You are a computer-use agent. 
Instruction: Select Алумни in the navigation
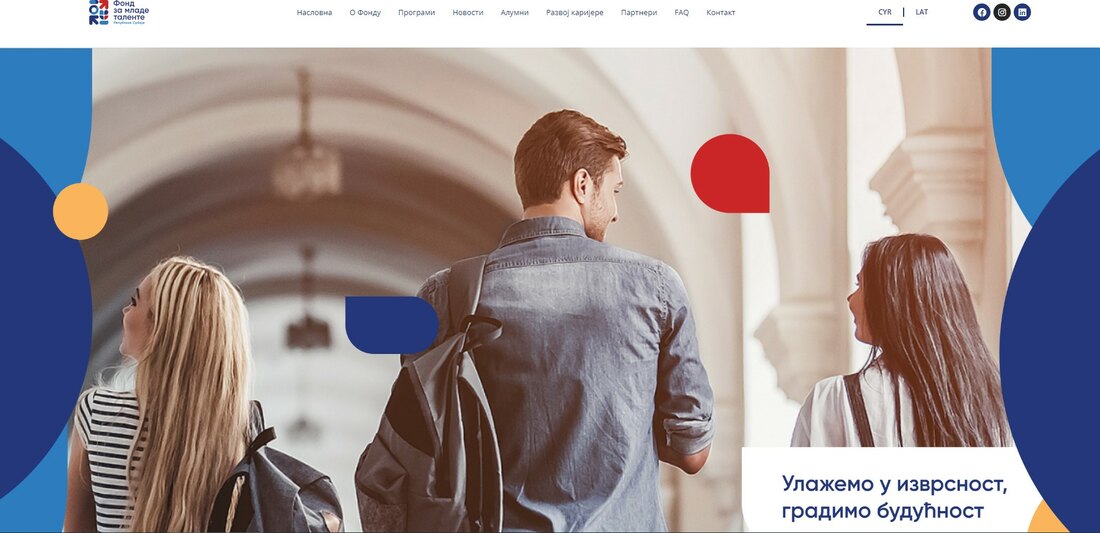tap(514, 13)
